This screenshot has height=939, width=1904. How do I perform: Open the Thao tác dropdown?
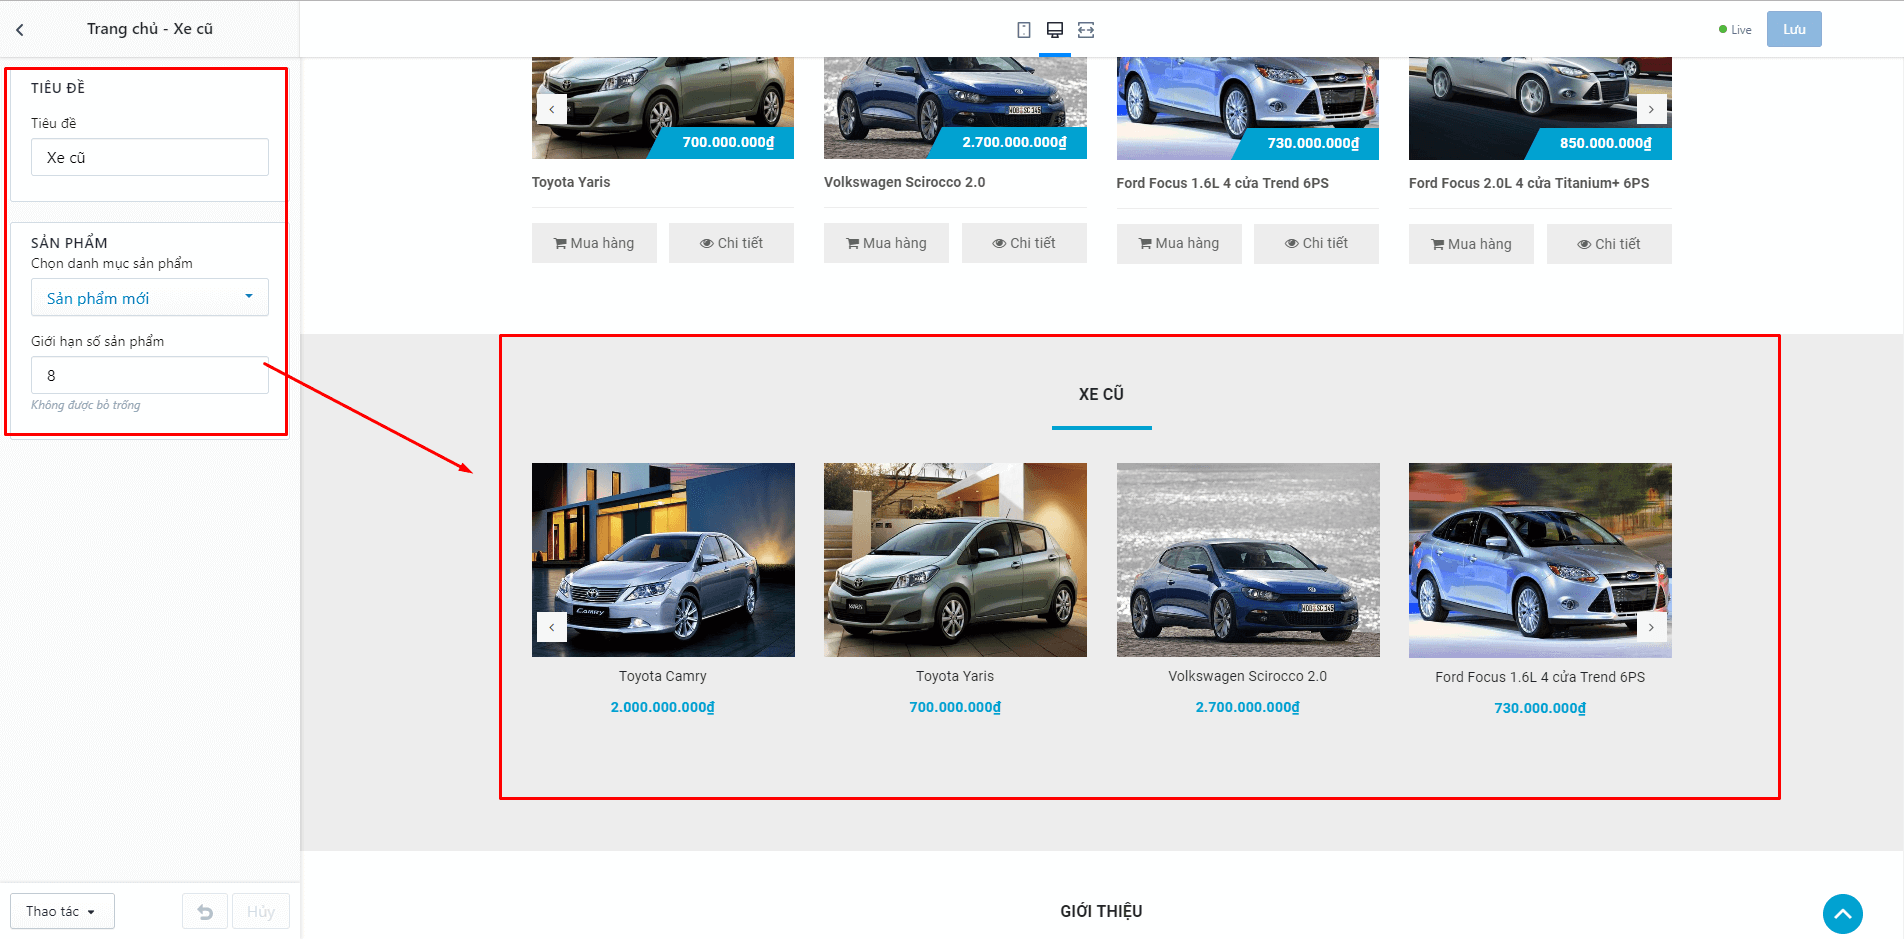coord(62,911)
